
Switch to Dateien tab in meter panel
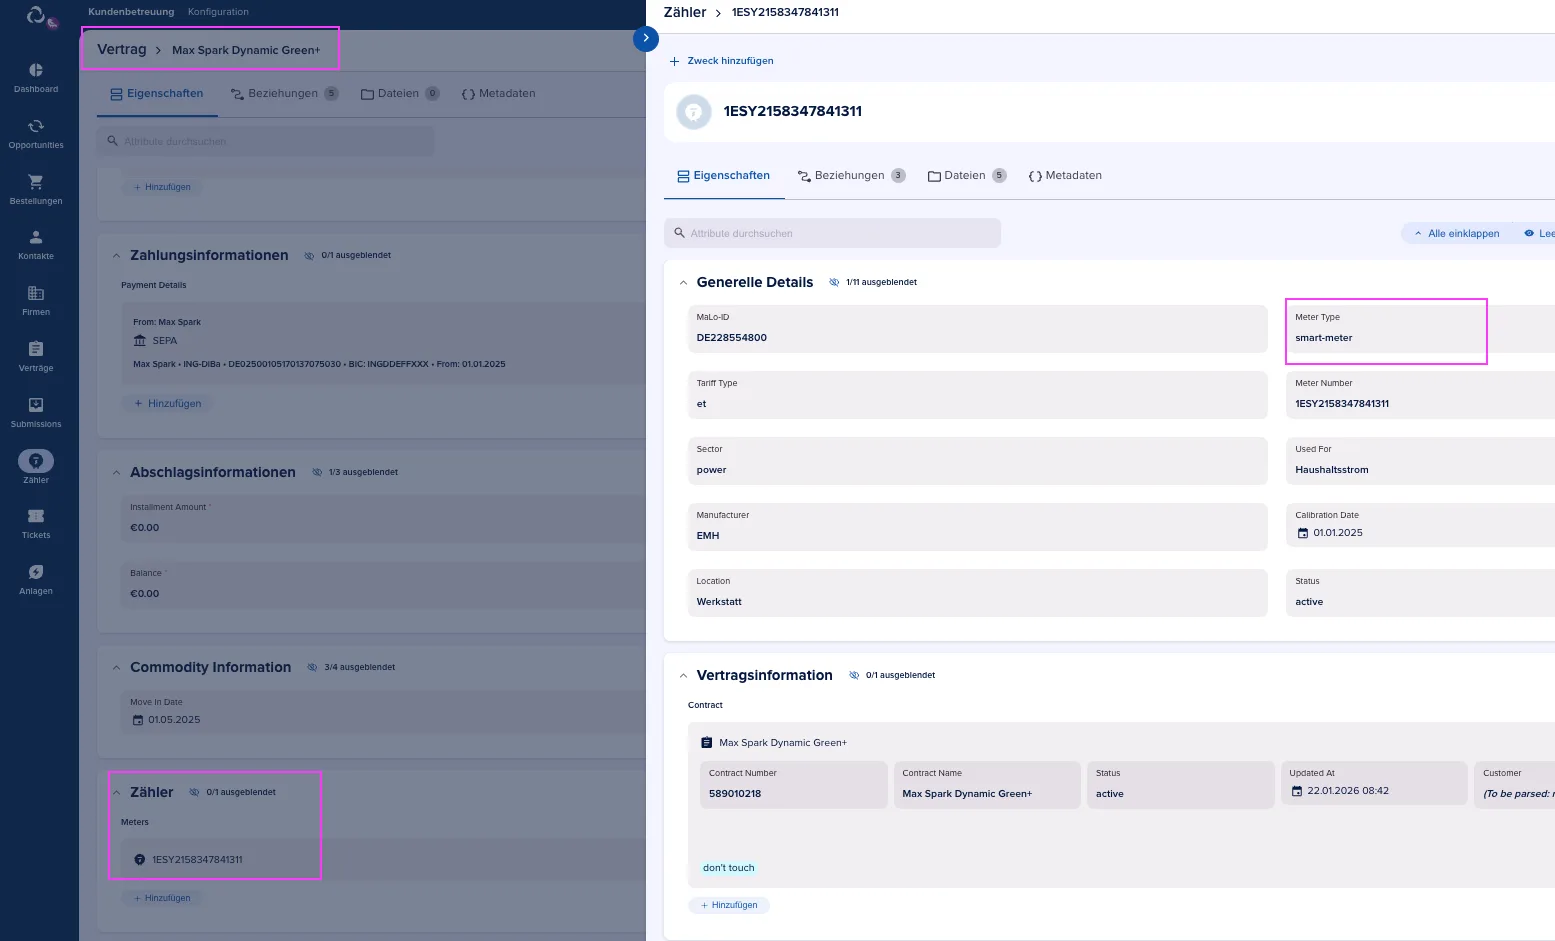point(967,175)
